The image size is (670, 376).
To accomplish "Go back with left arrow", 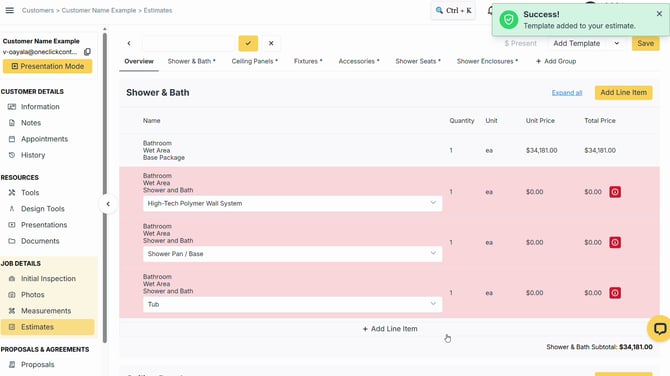I will point(129,43).
